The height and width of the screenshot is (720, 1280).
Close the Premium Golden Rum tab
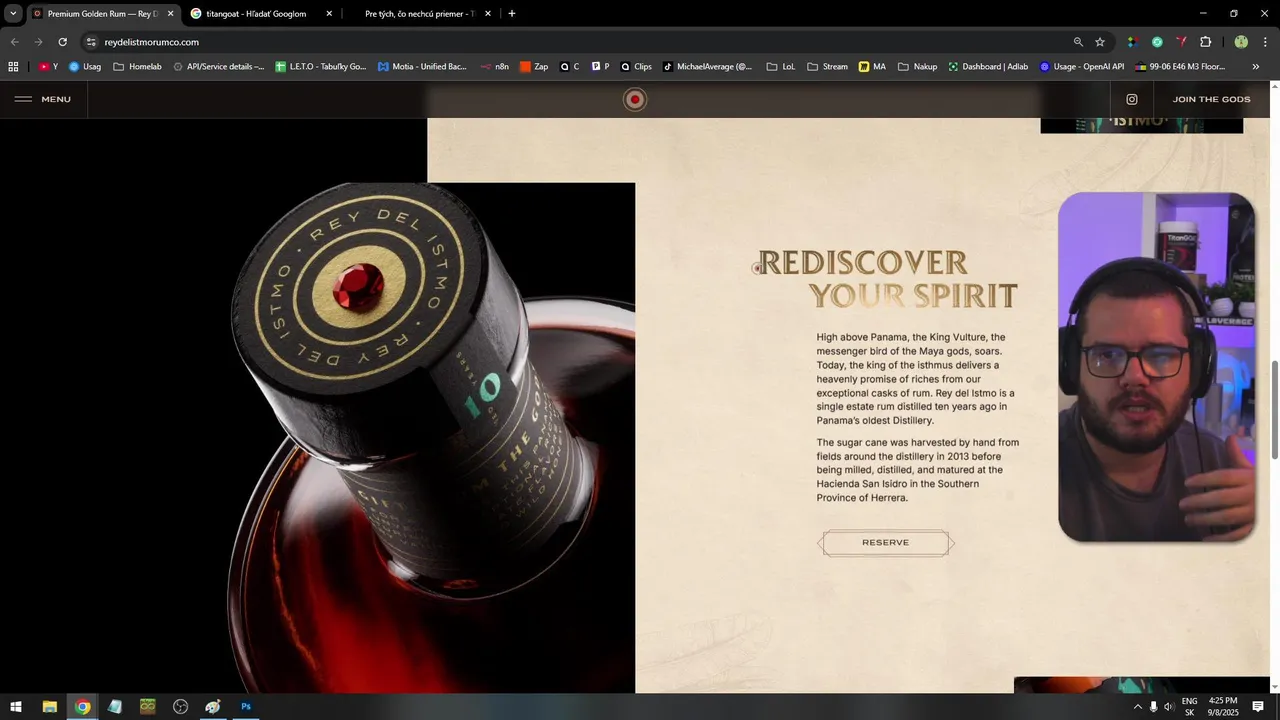click(x=170, y=14)
